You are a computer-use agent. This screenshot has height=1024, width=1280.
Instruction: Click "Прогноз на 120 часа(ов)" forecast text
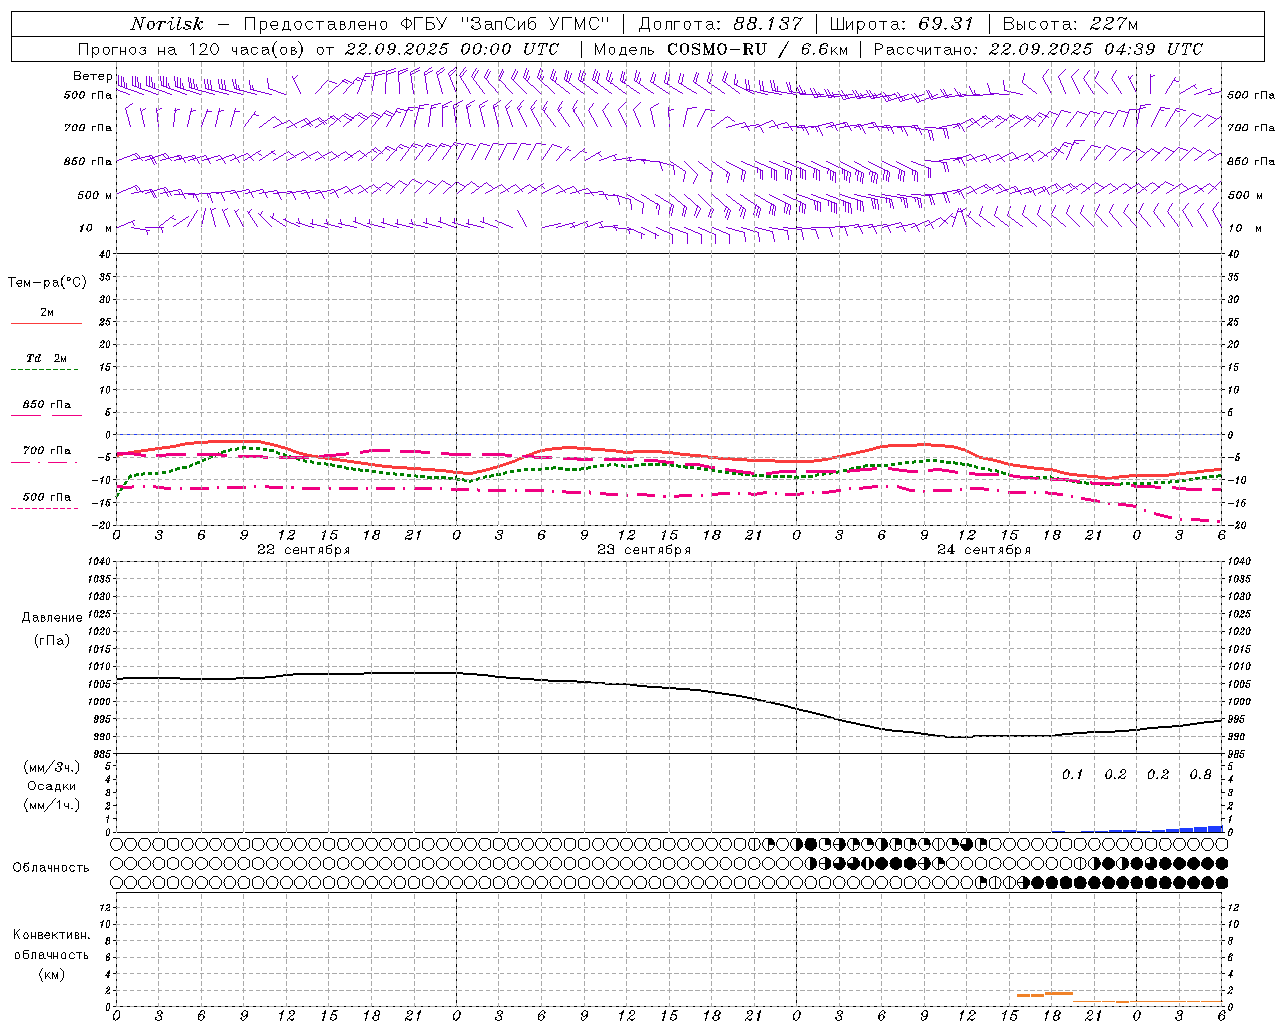193,49
